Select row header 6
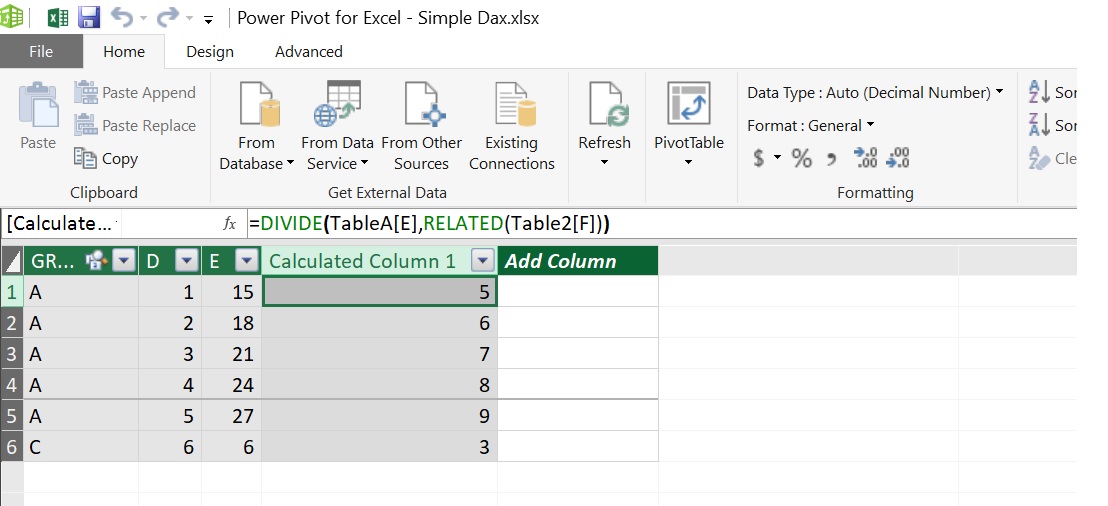 pyautogui.click(x=12, y=447)
